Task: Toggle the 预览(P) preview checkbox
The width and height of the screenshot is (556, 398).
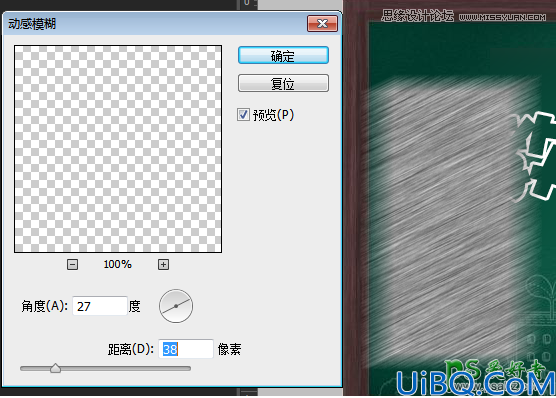Action: 243,115
